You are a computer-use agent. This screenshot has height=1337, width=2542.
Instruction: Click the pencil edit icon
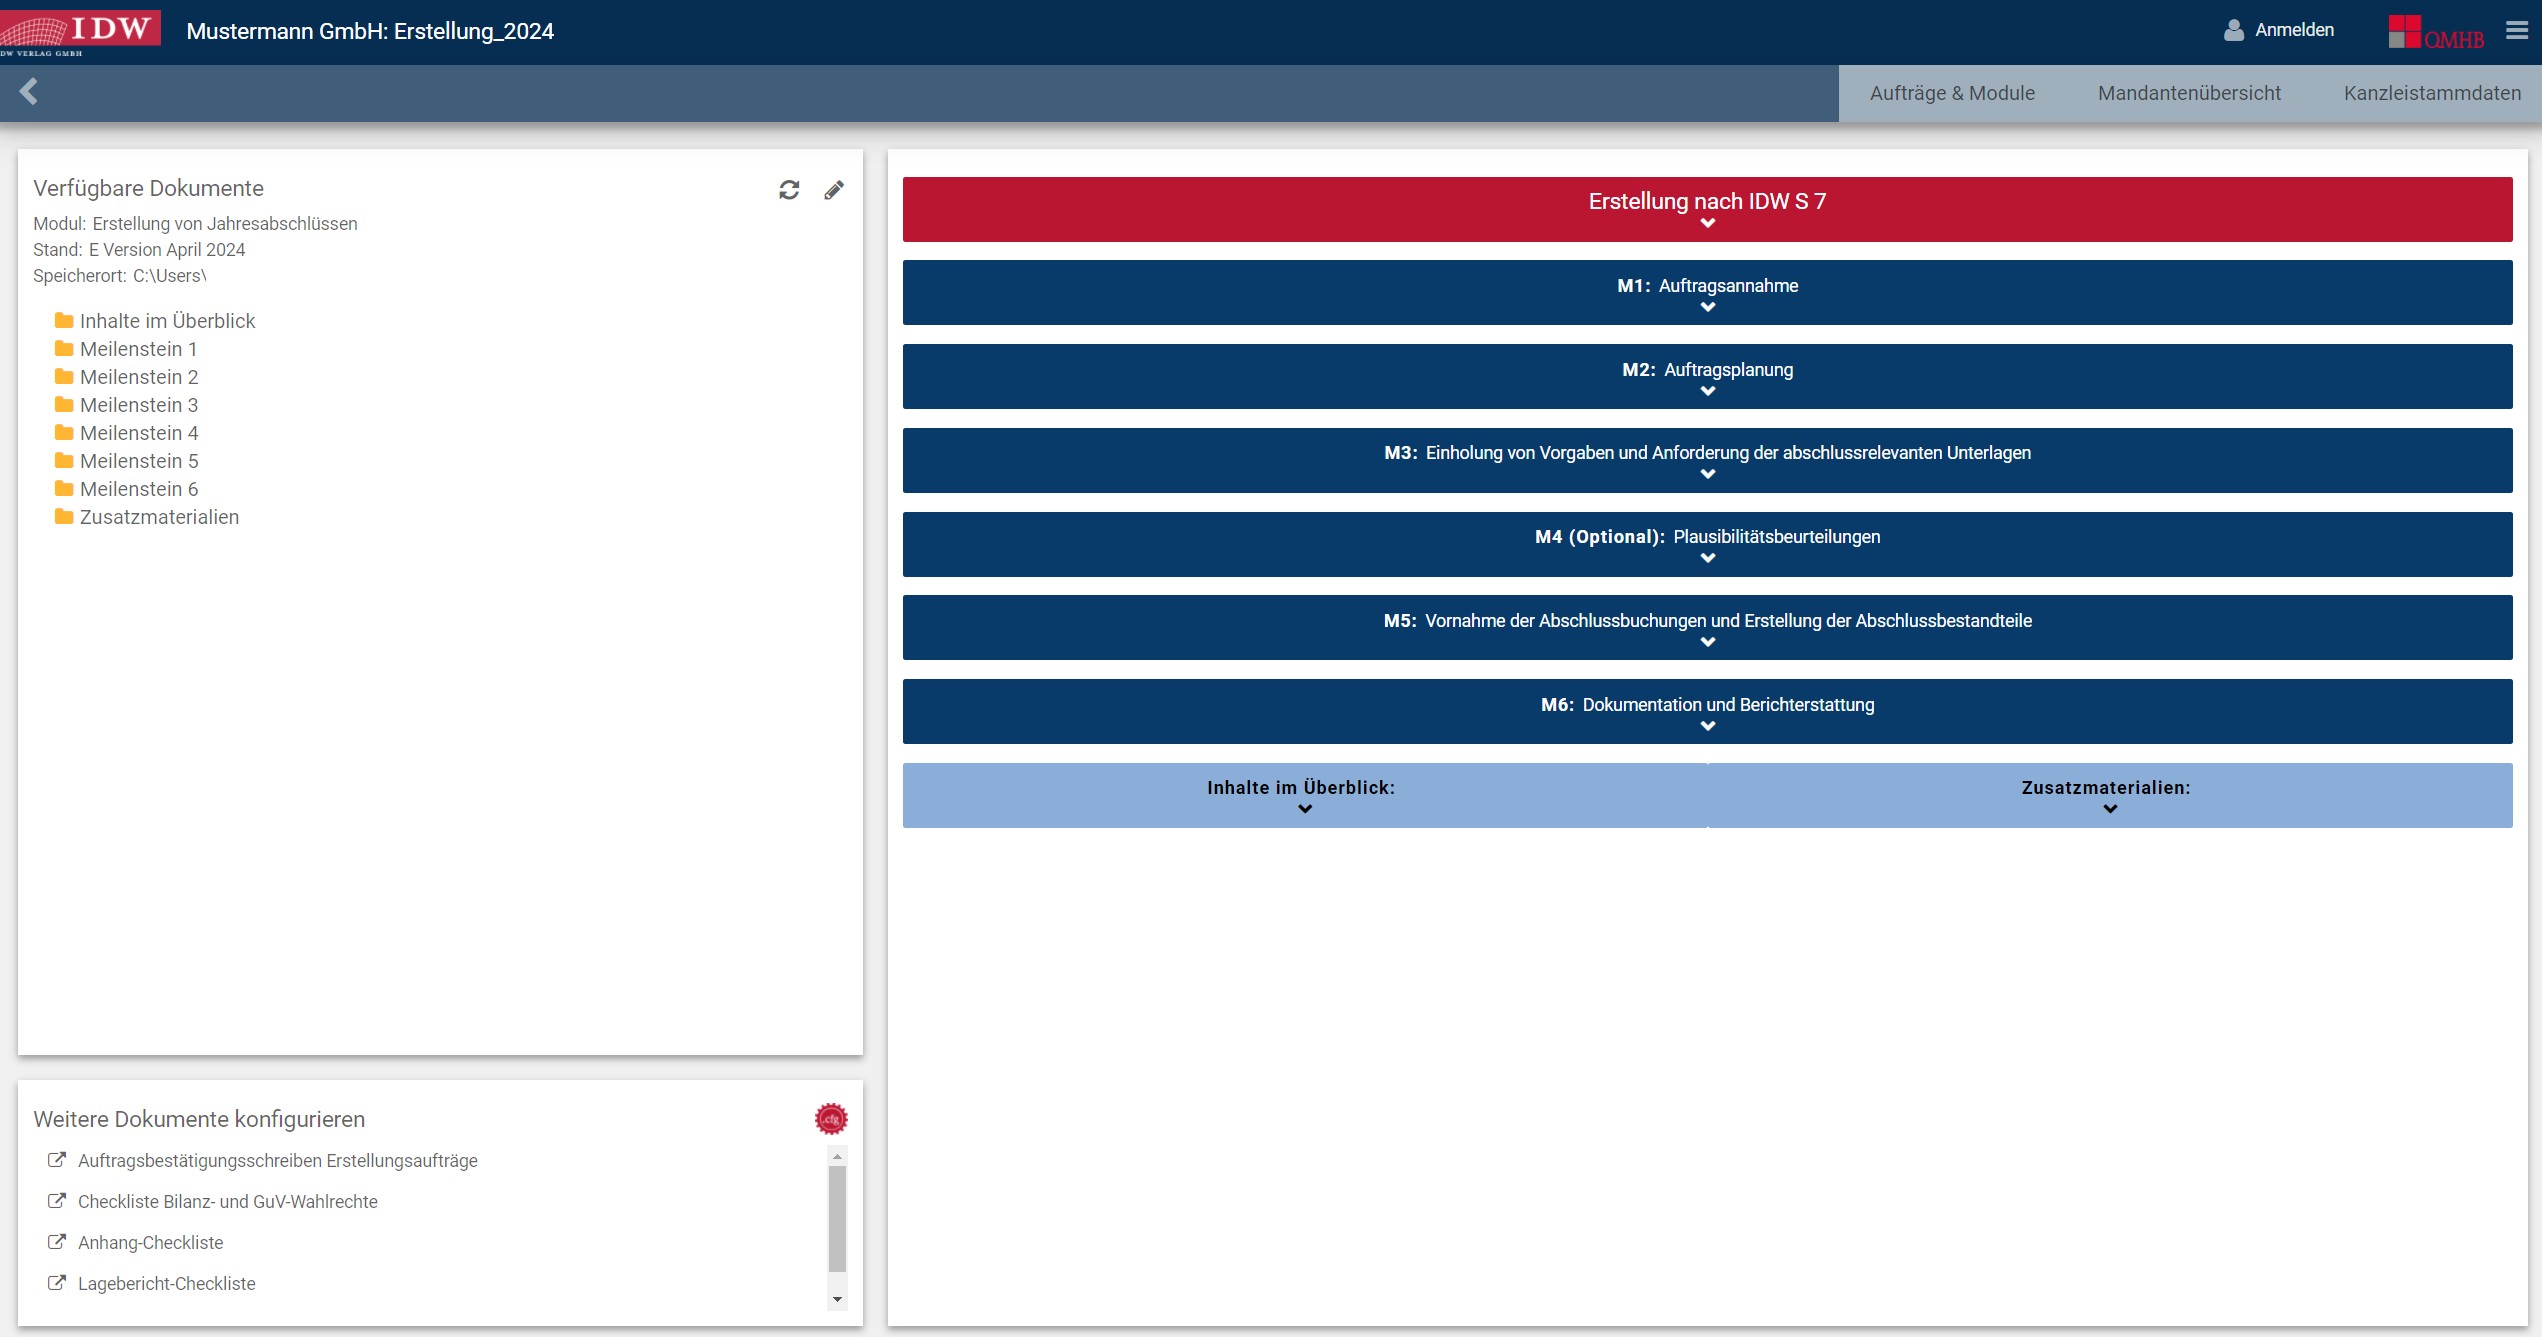pyautogui.click(x=834, y=190)
